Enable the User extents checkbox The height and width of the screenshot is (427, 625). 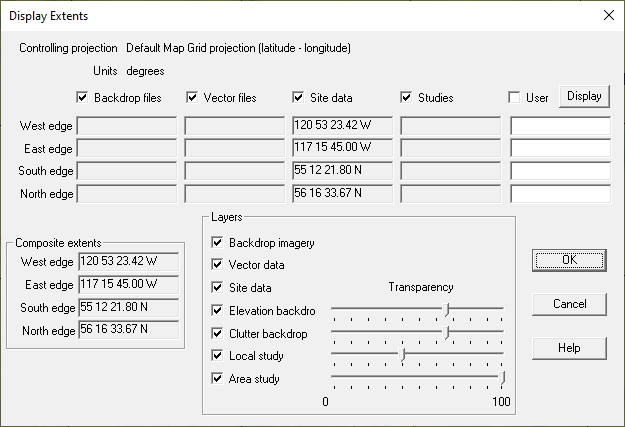click(514, 98)
